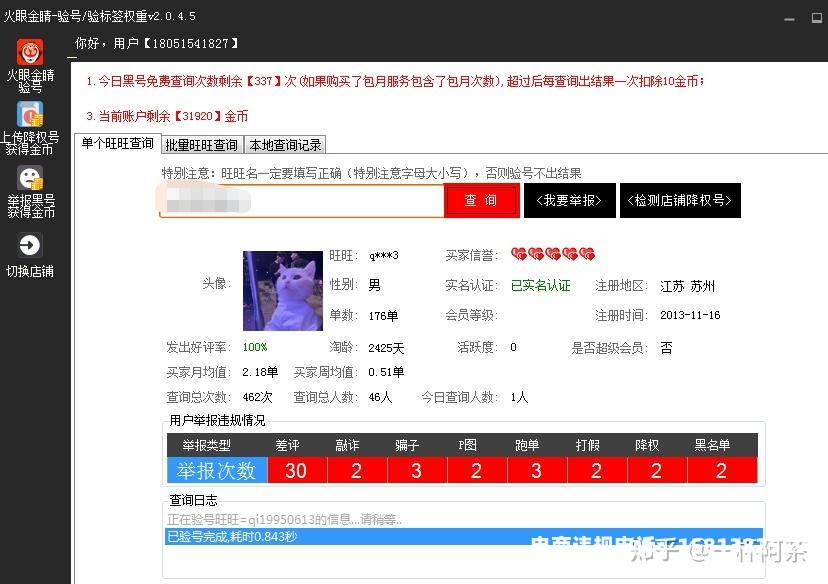Click the buyer credit hearts icons

tap(552, 255)
